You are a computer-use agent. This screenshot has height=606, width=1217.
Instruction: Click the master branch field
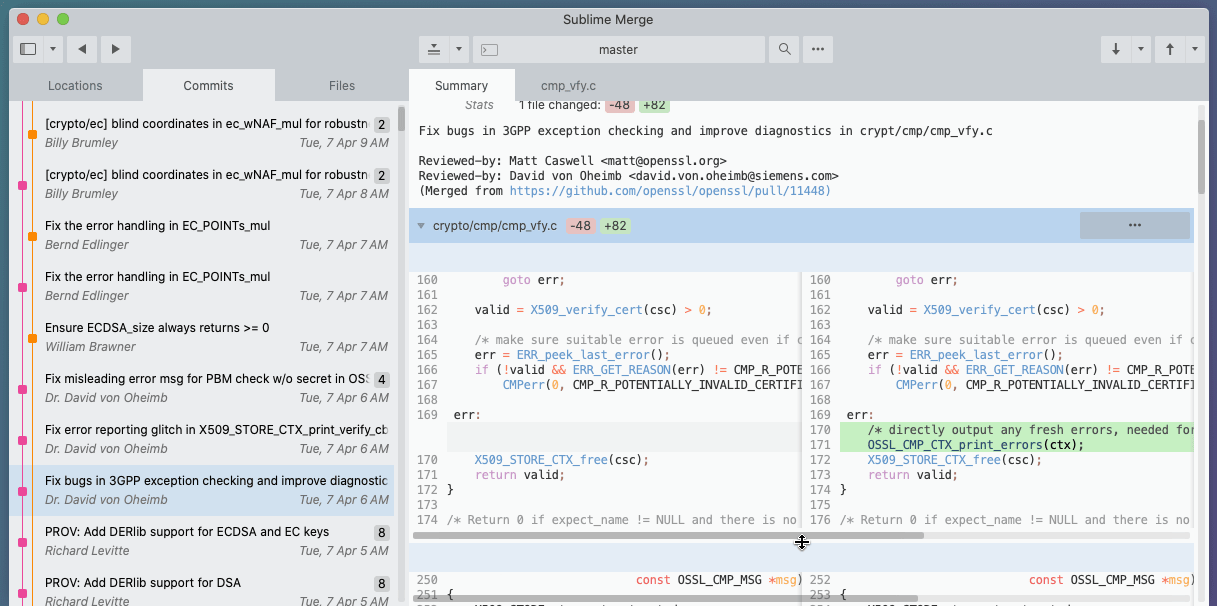pyautogui.click(x=618, y=48)
